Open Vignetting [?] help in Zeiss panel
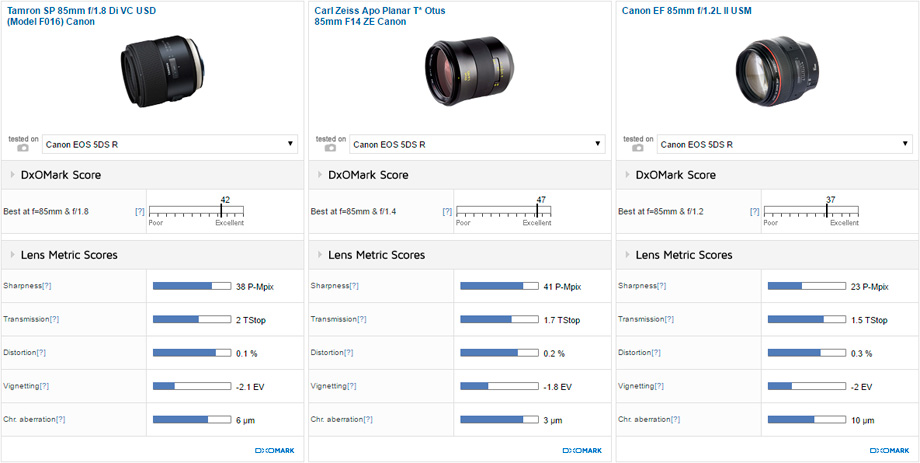Screen dimensions: 920x463 tap(351, 386)
